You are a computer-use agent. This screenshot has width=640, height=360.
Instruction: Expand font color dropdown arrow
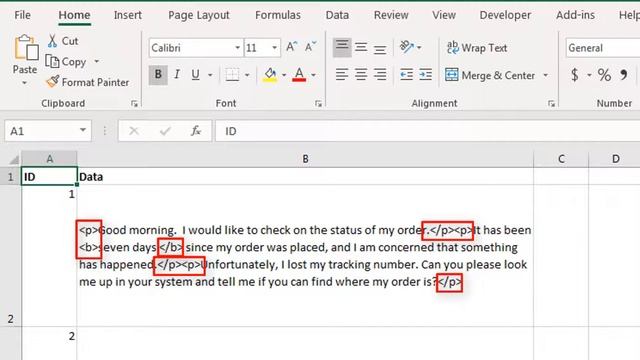(313, 75)
